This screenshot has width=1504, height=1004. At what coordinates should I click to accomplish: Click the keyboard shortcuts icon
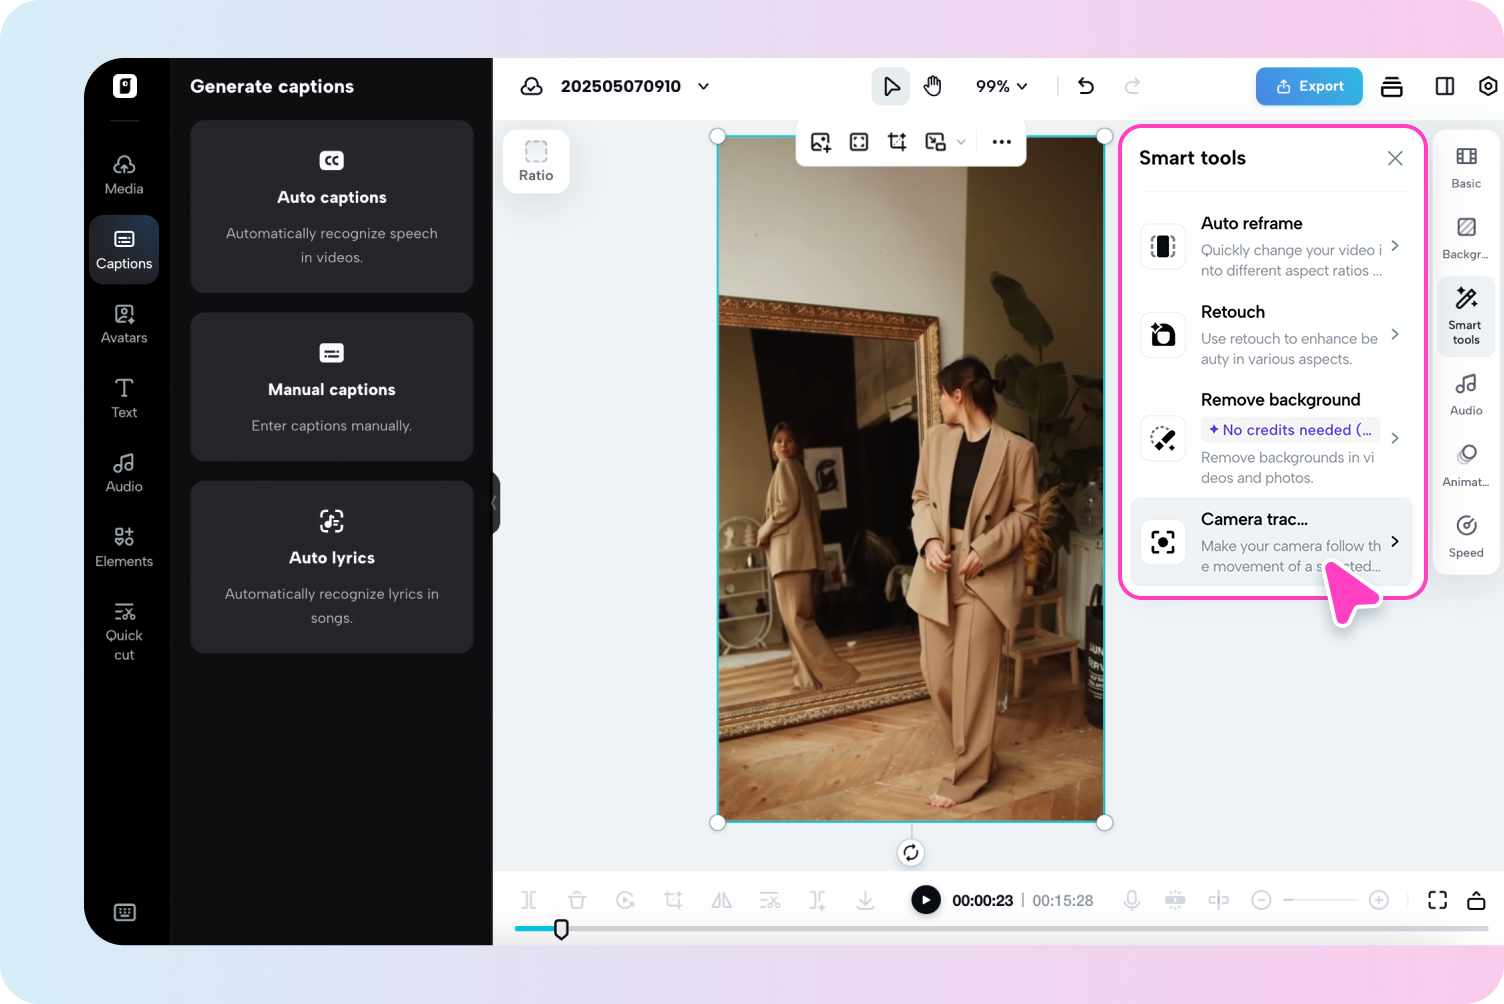click(x=125, y=912)
